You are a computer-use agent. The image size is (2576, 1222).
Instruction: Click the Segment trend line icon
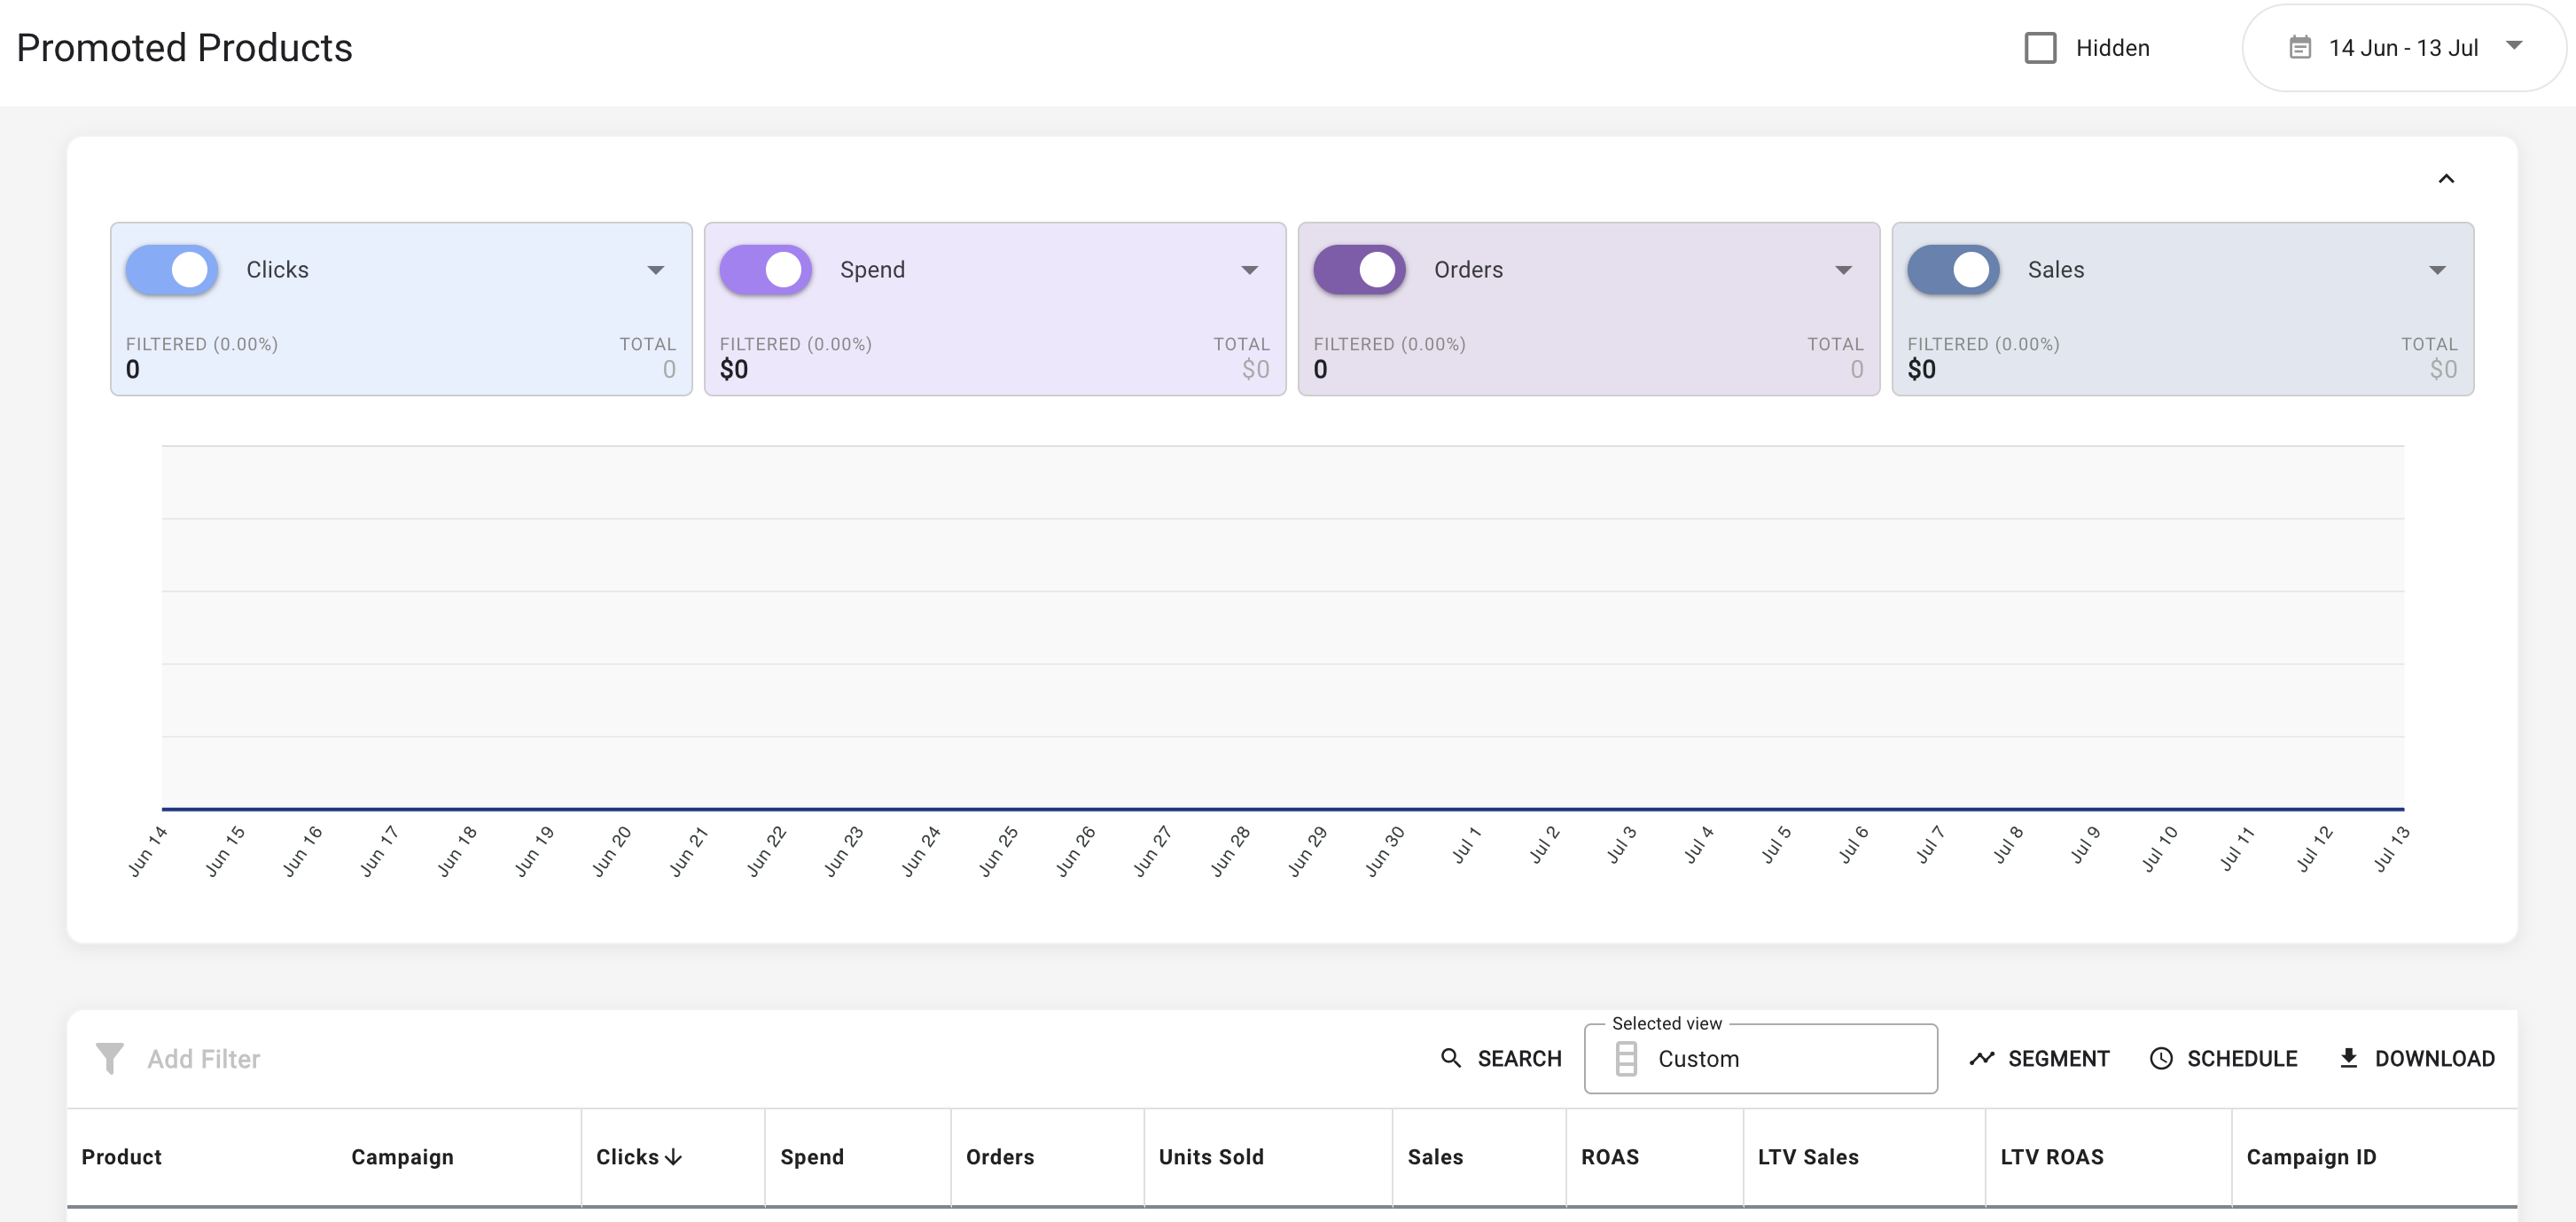[1981, 1058]
